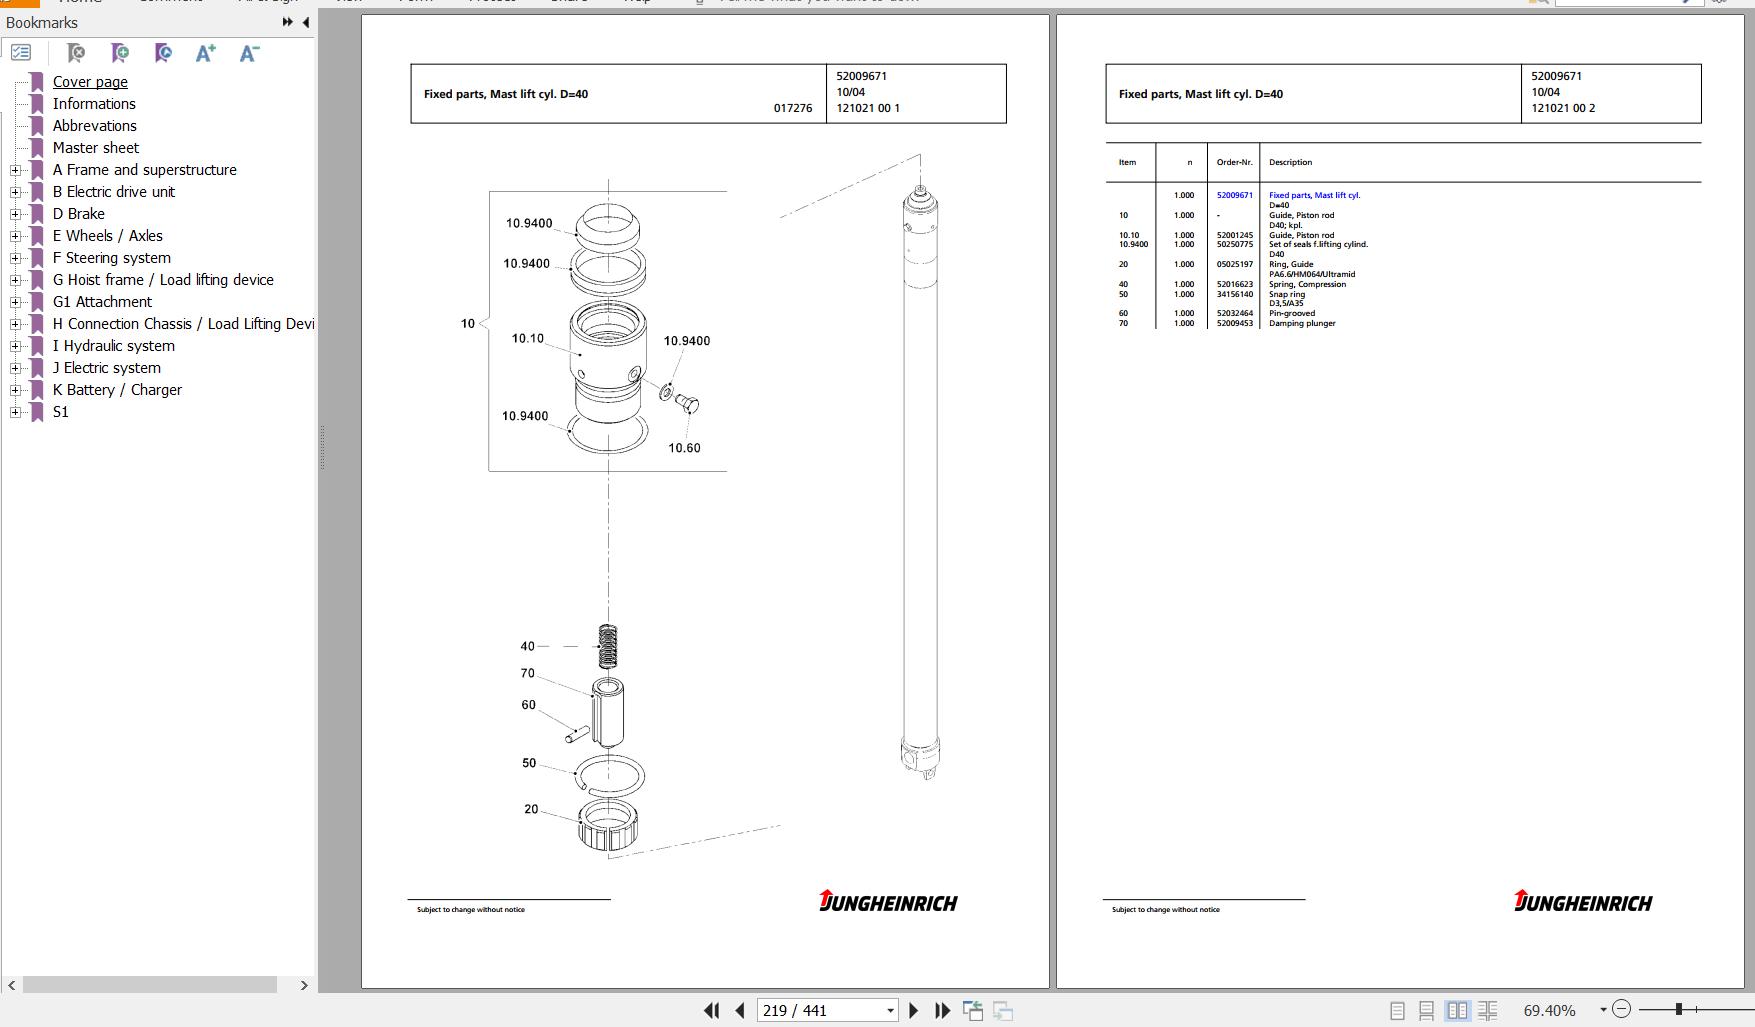Screen dimensions: 1755x1027
Task: Click the add new bookmark icon
Action: [120, 53]
